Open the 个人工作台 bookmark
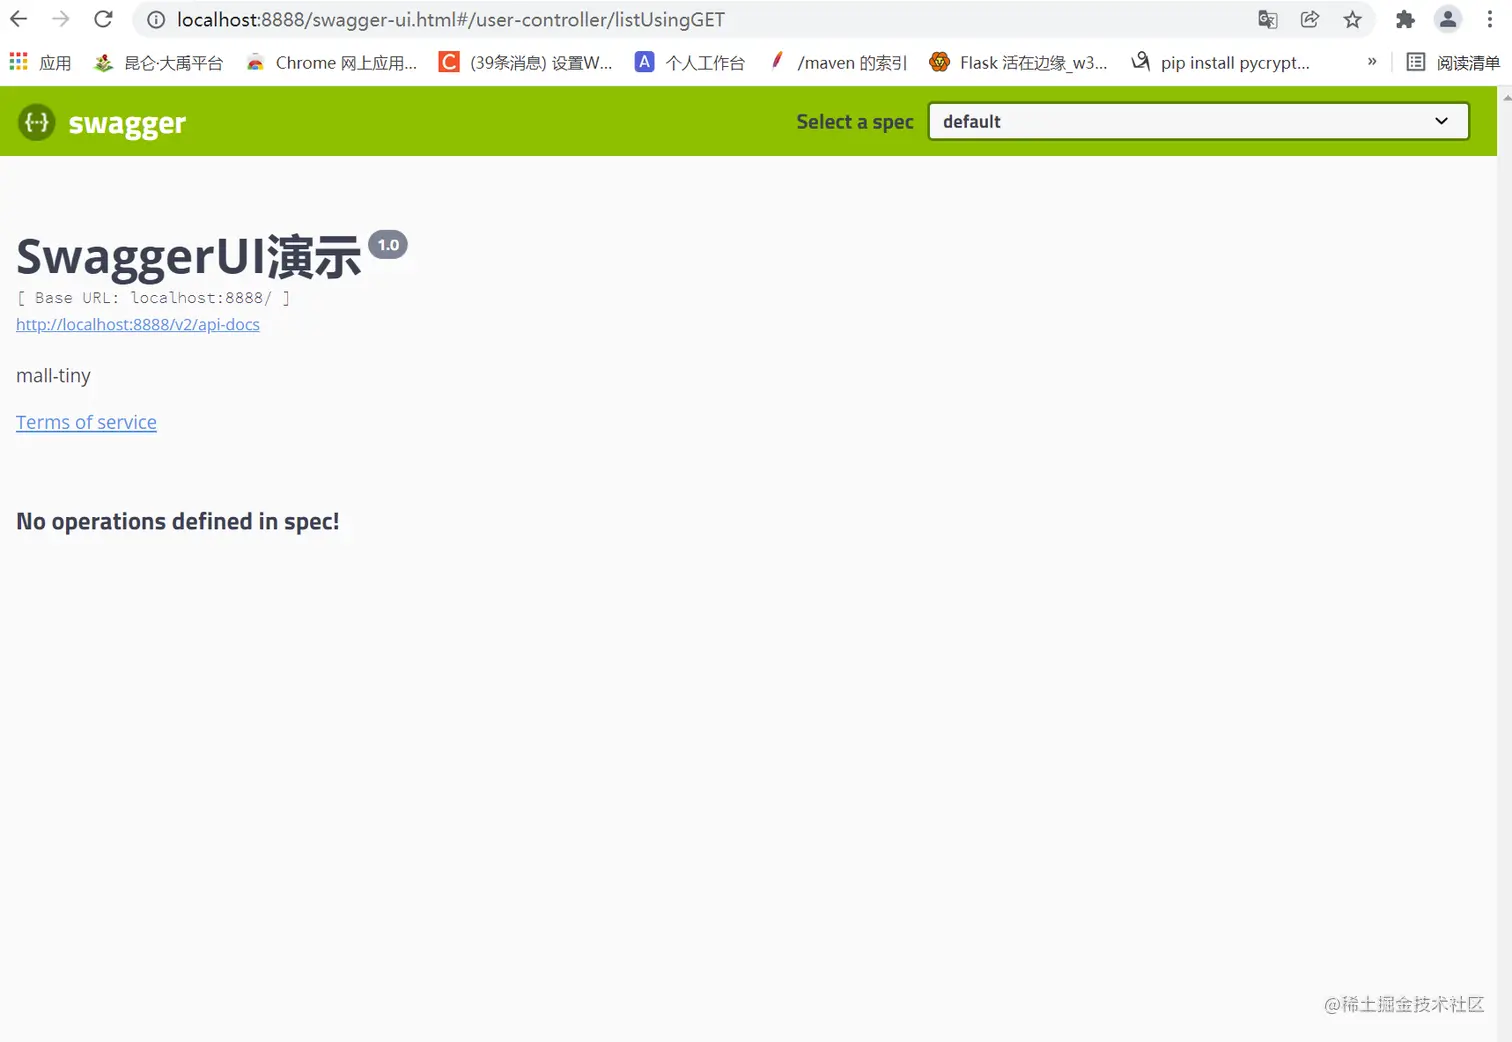1512x1042 pixels. click(690, 63)
